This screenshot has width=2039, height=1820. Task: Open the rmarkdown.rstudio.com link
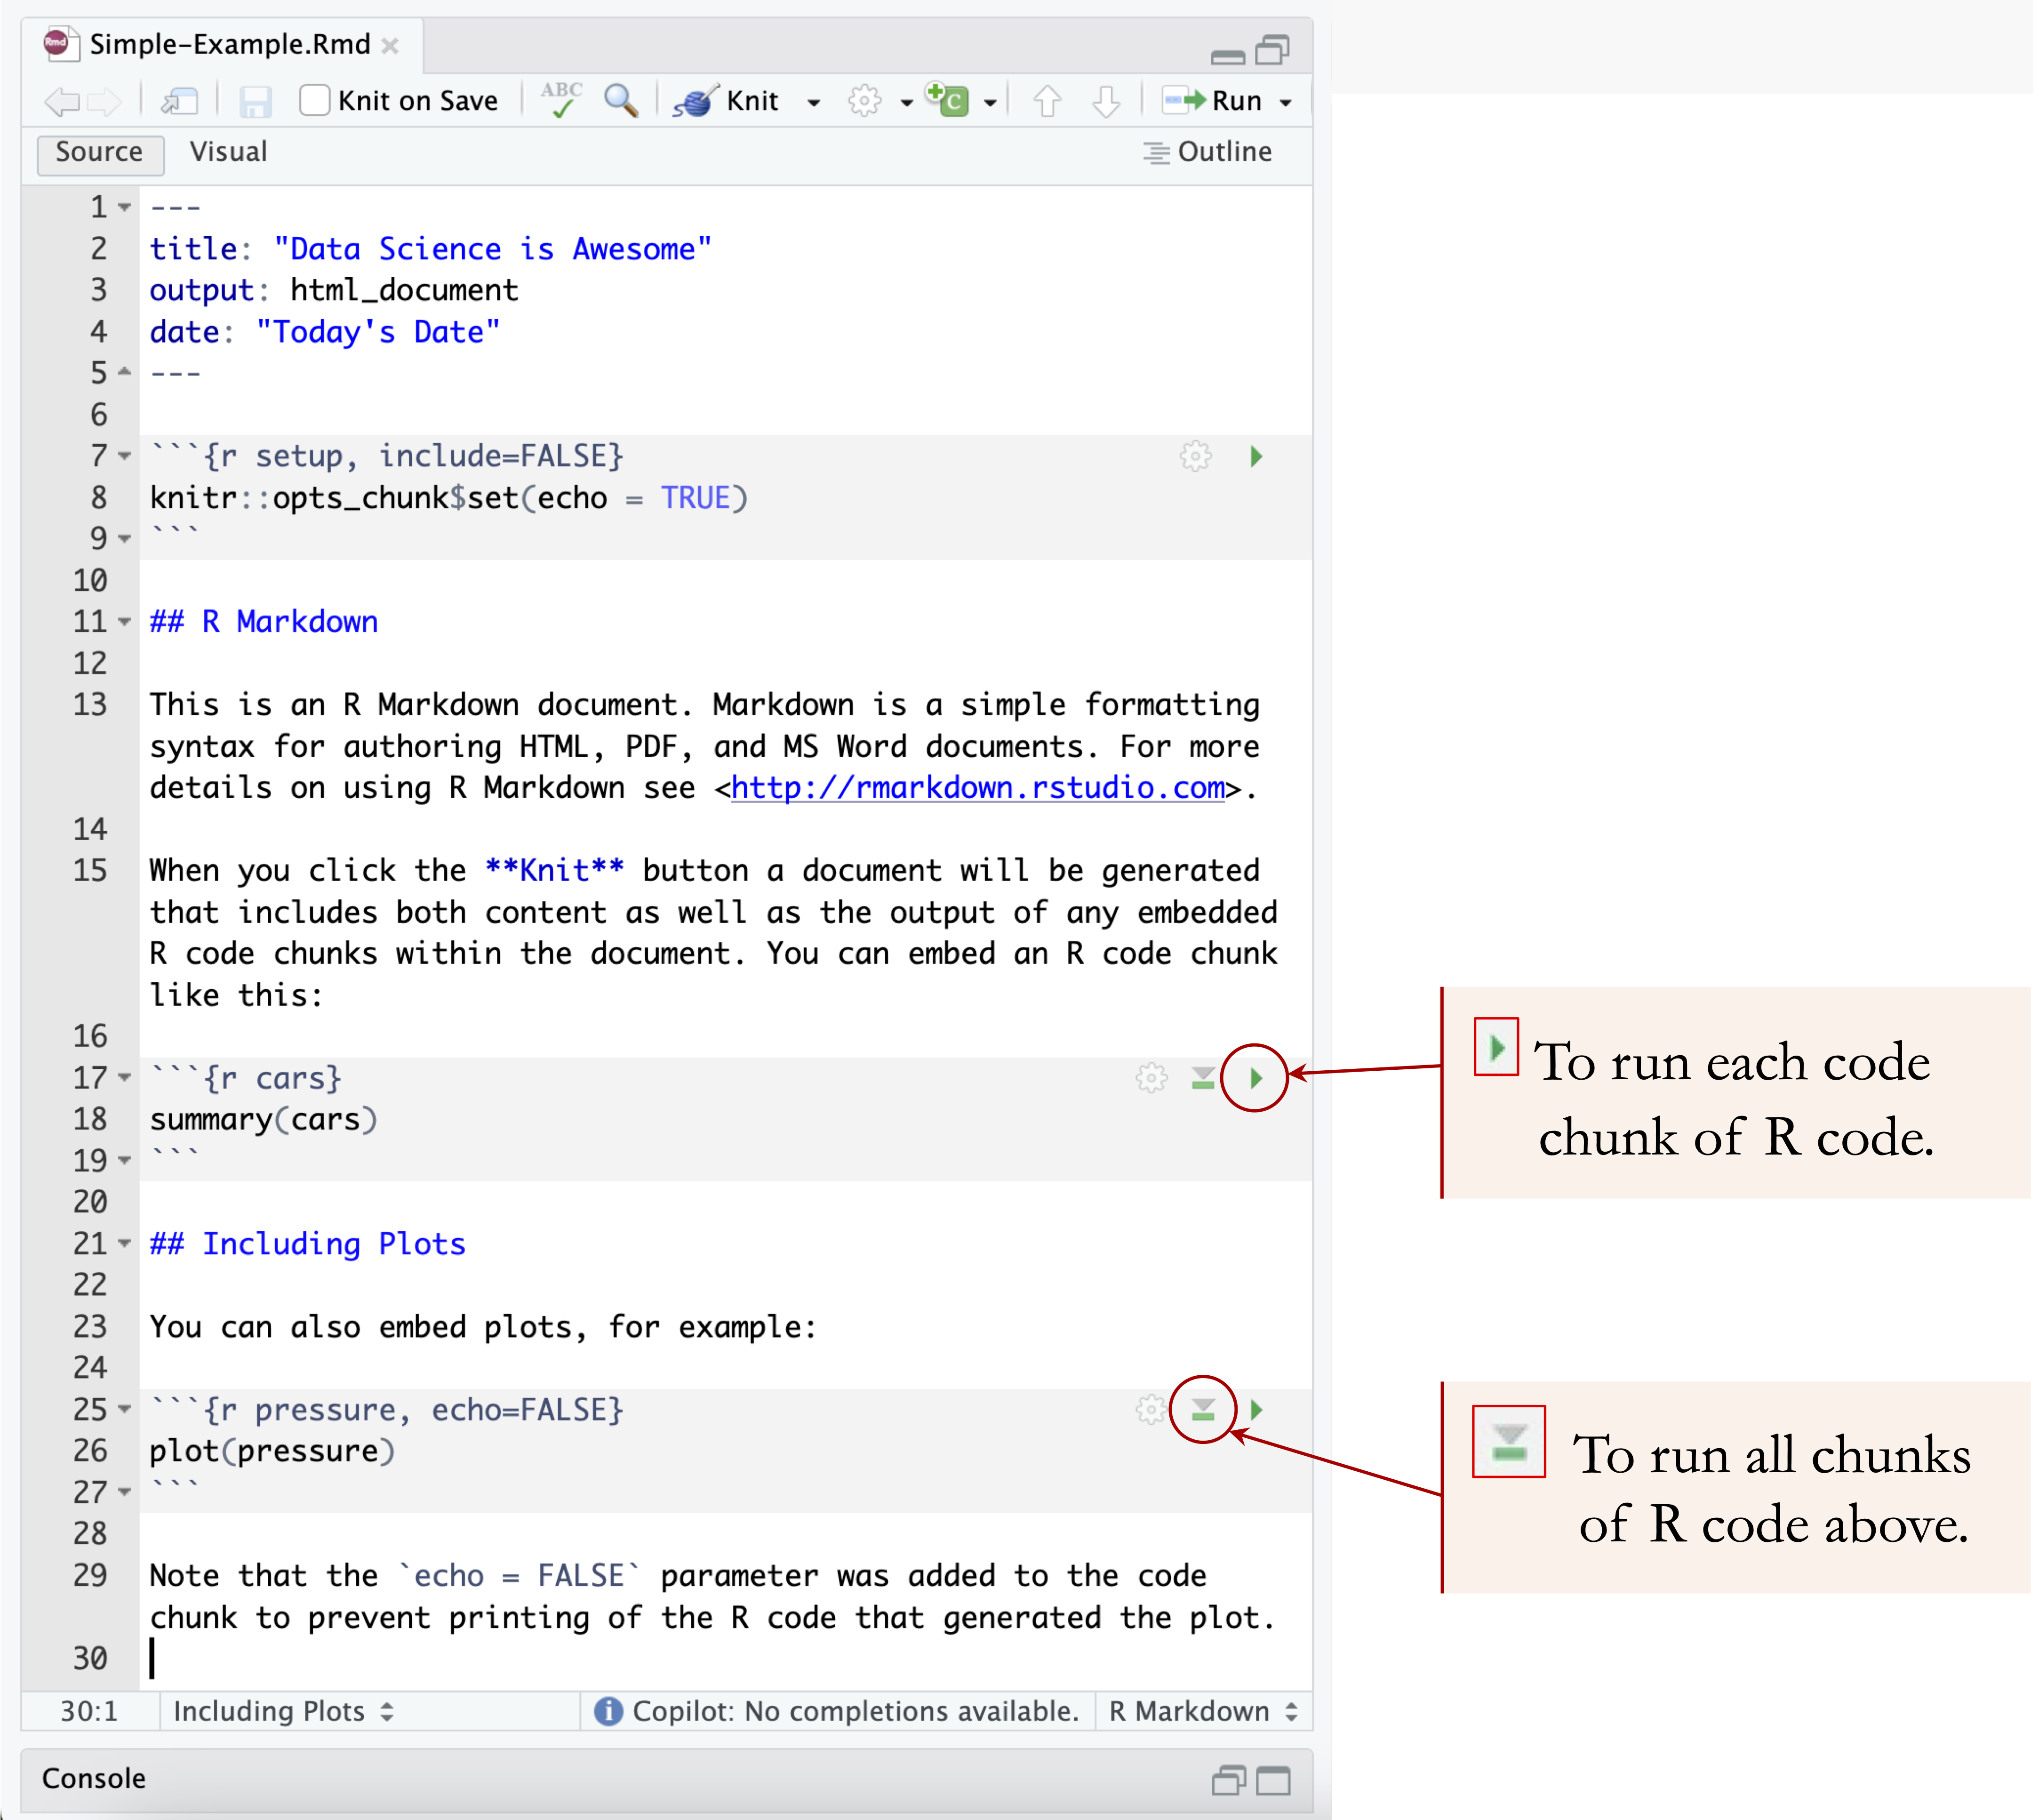979,789
